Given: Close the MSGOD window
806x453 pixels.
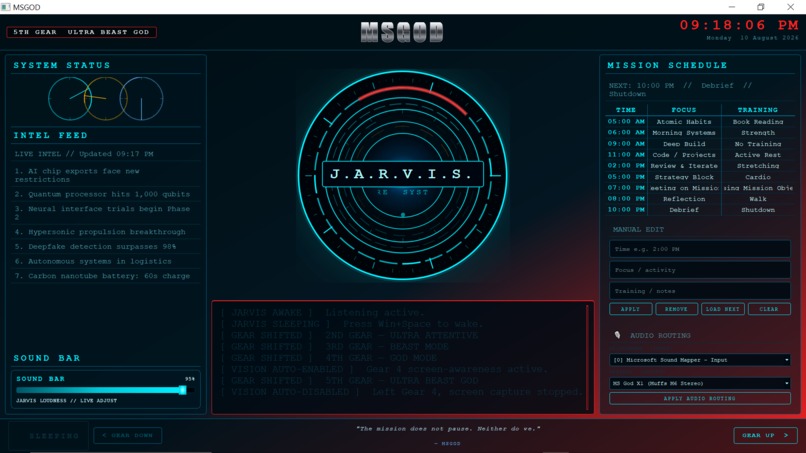Looking at the screenshot, I should click(791, 7).
